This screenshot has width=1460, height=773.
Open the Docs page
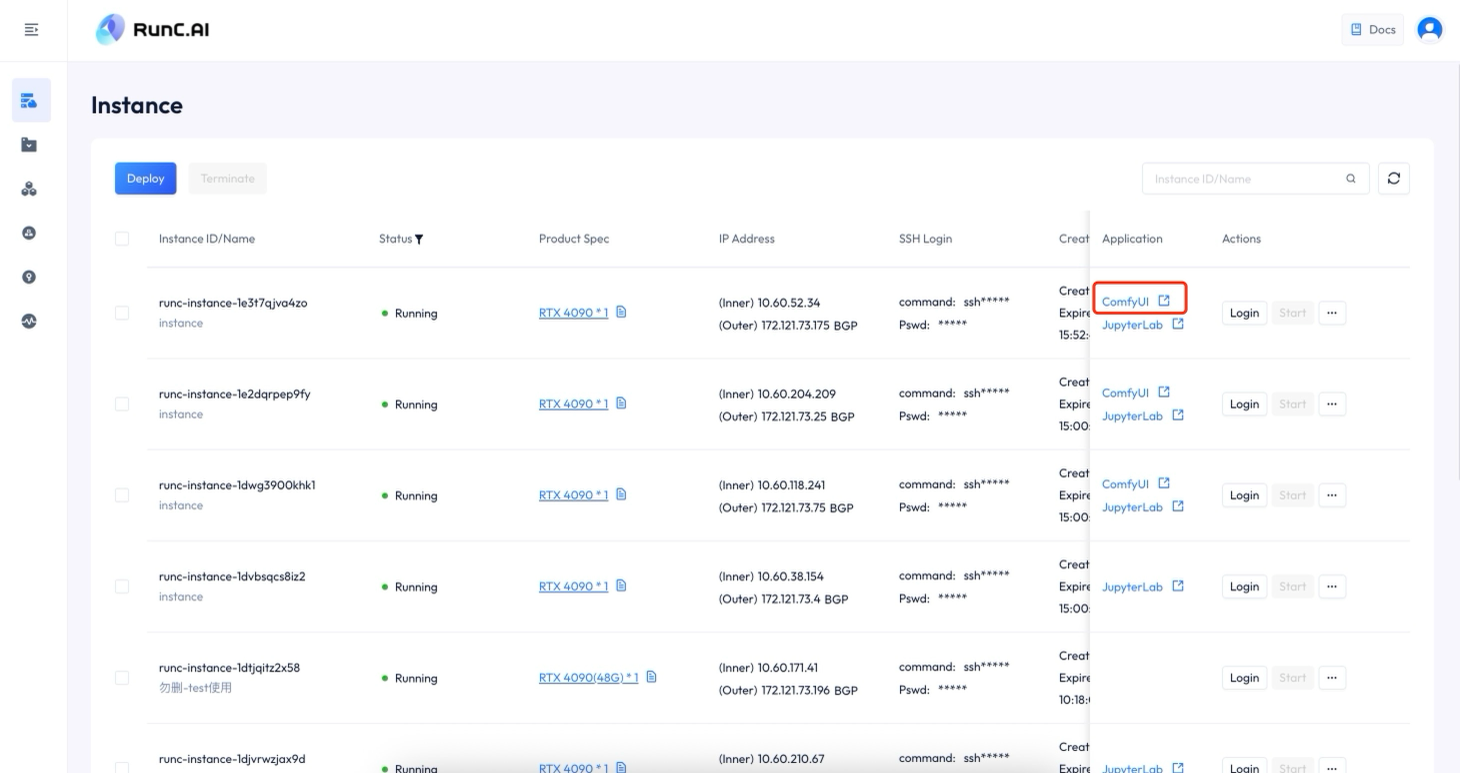click(1373, 30)
